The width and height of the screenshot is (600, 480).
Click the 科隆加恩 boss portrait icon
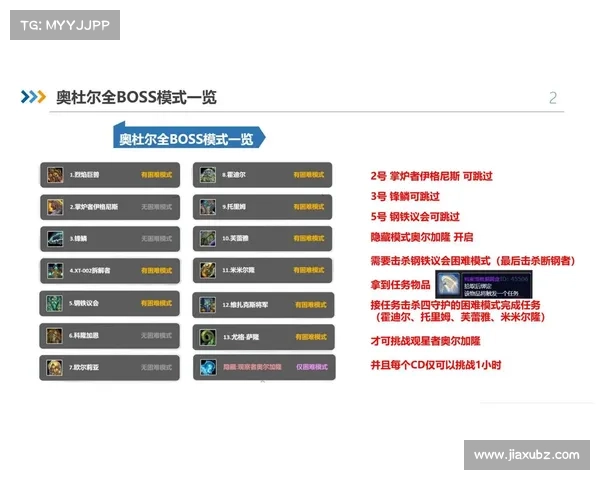click(x=54, y=336)
